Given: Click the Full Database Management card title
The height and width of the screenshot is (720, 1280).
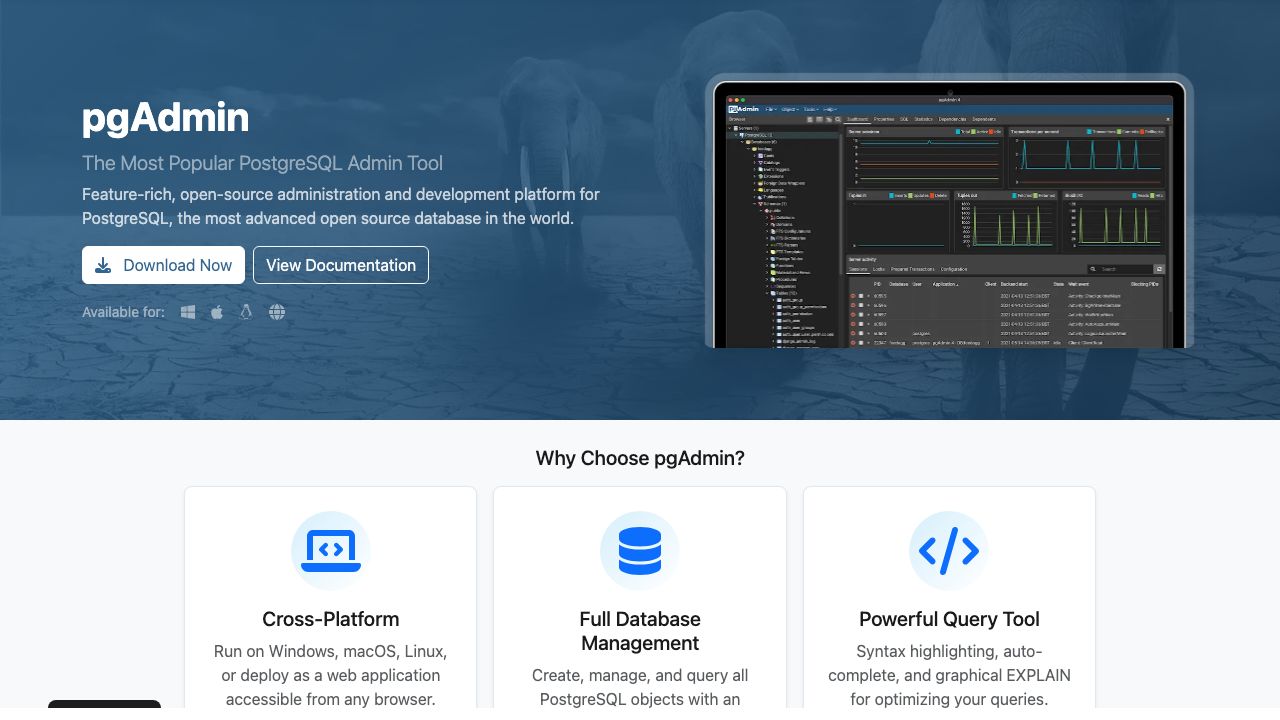Looking at the screenshot, I should [640, 631].
